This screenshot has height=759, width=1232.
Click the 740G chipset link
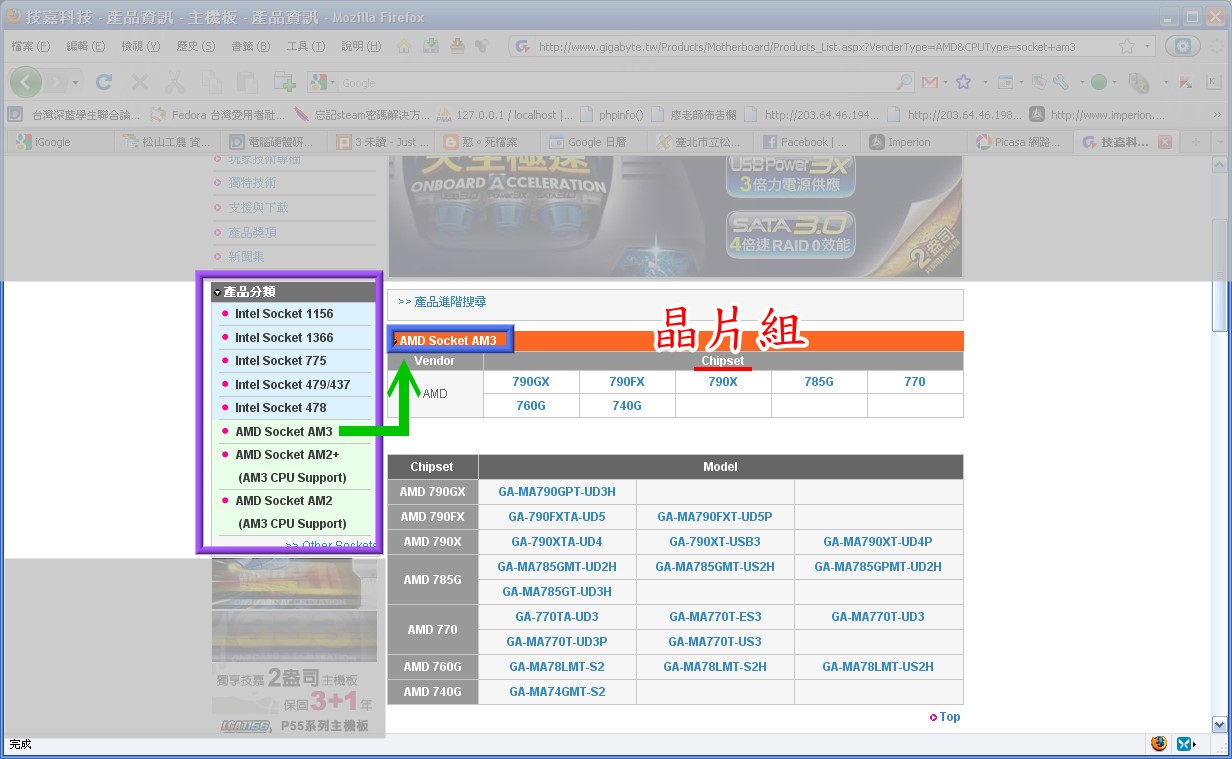tap(627, 406)
